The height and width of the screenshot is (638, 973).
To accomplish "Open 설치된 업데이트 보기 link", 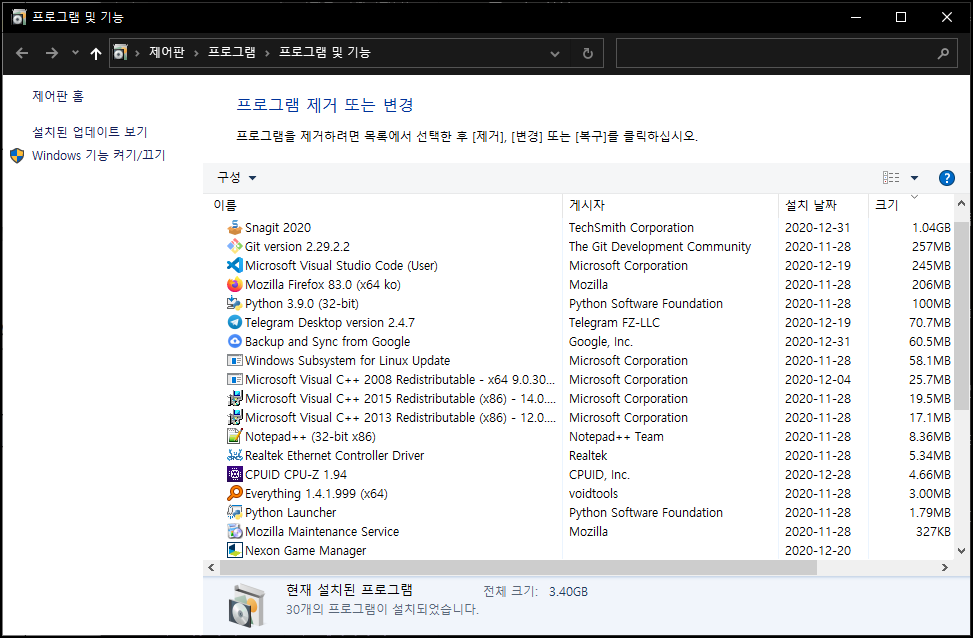I will [89, 132].
